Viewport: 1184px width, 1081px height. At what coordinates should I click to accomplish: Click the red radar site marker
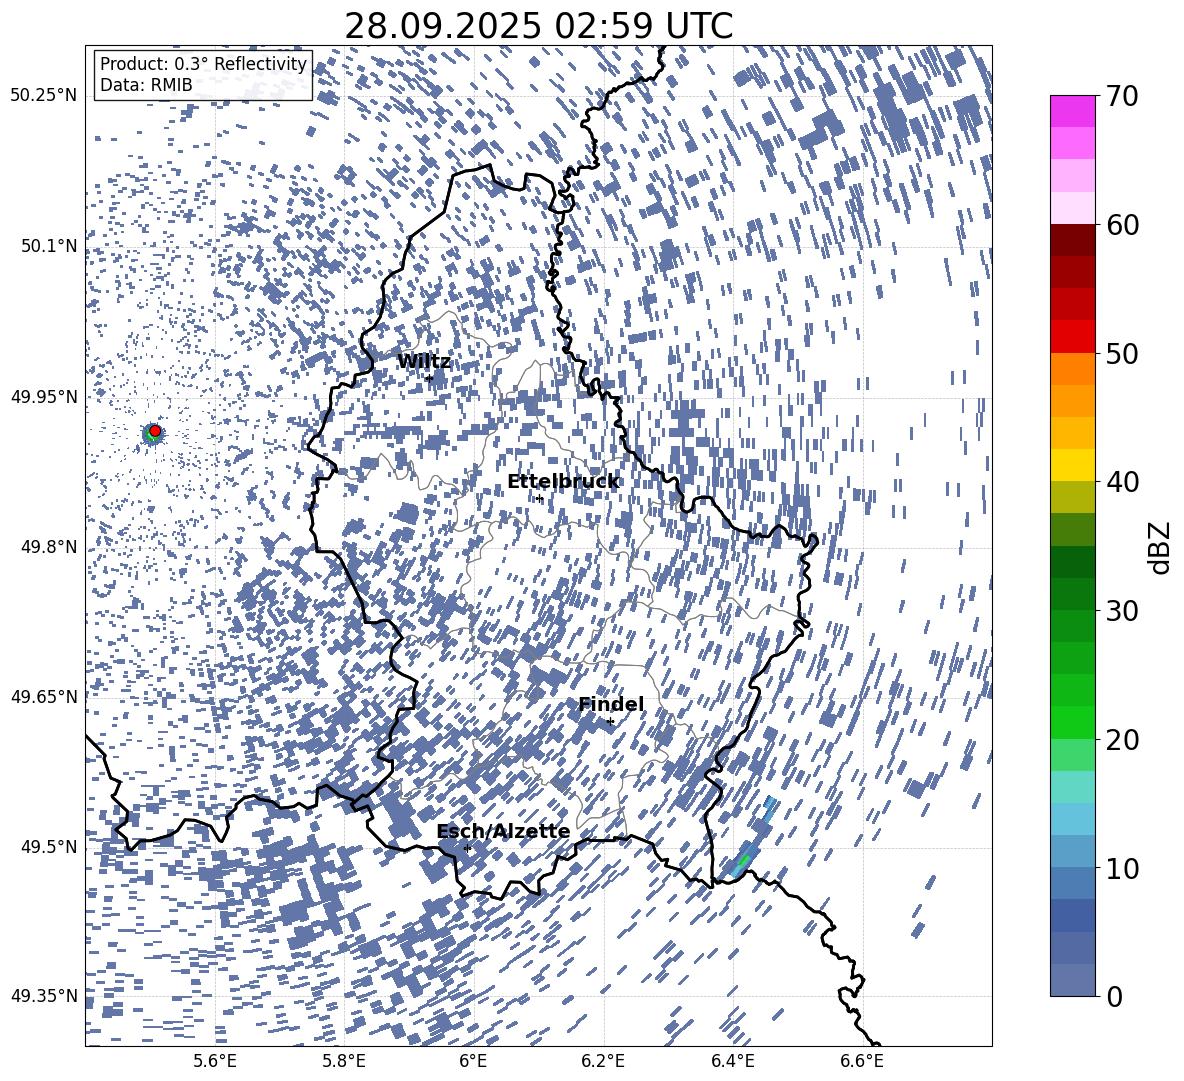155,431
